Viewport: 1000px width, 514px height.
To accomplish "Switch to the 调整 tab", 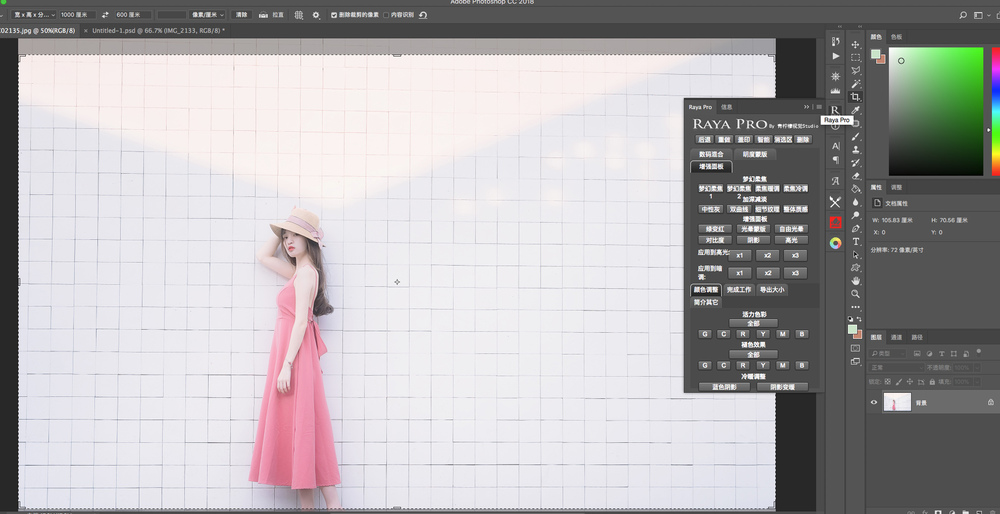I will 896,187.
